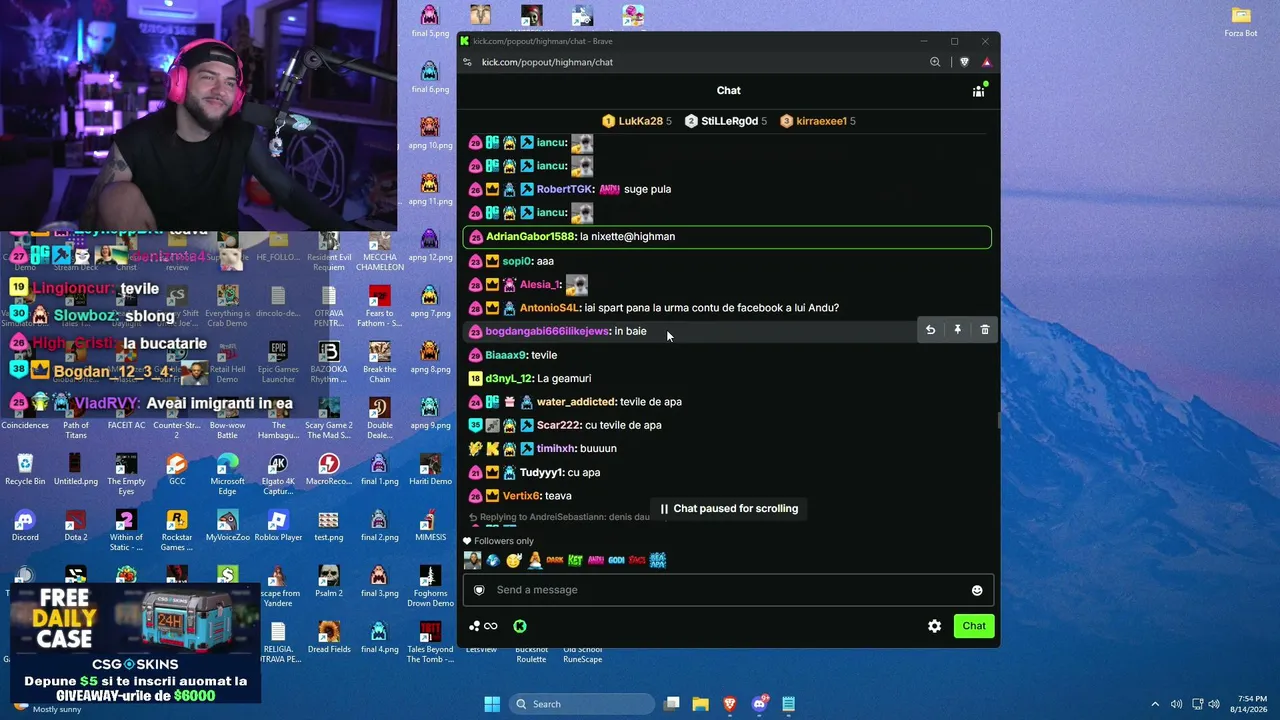Open the emoji picker in message box
The width and height of the screenshot is (1280, 720).
977,590
